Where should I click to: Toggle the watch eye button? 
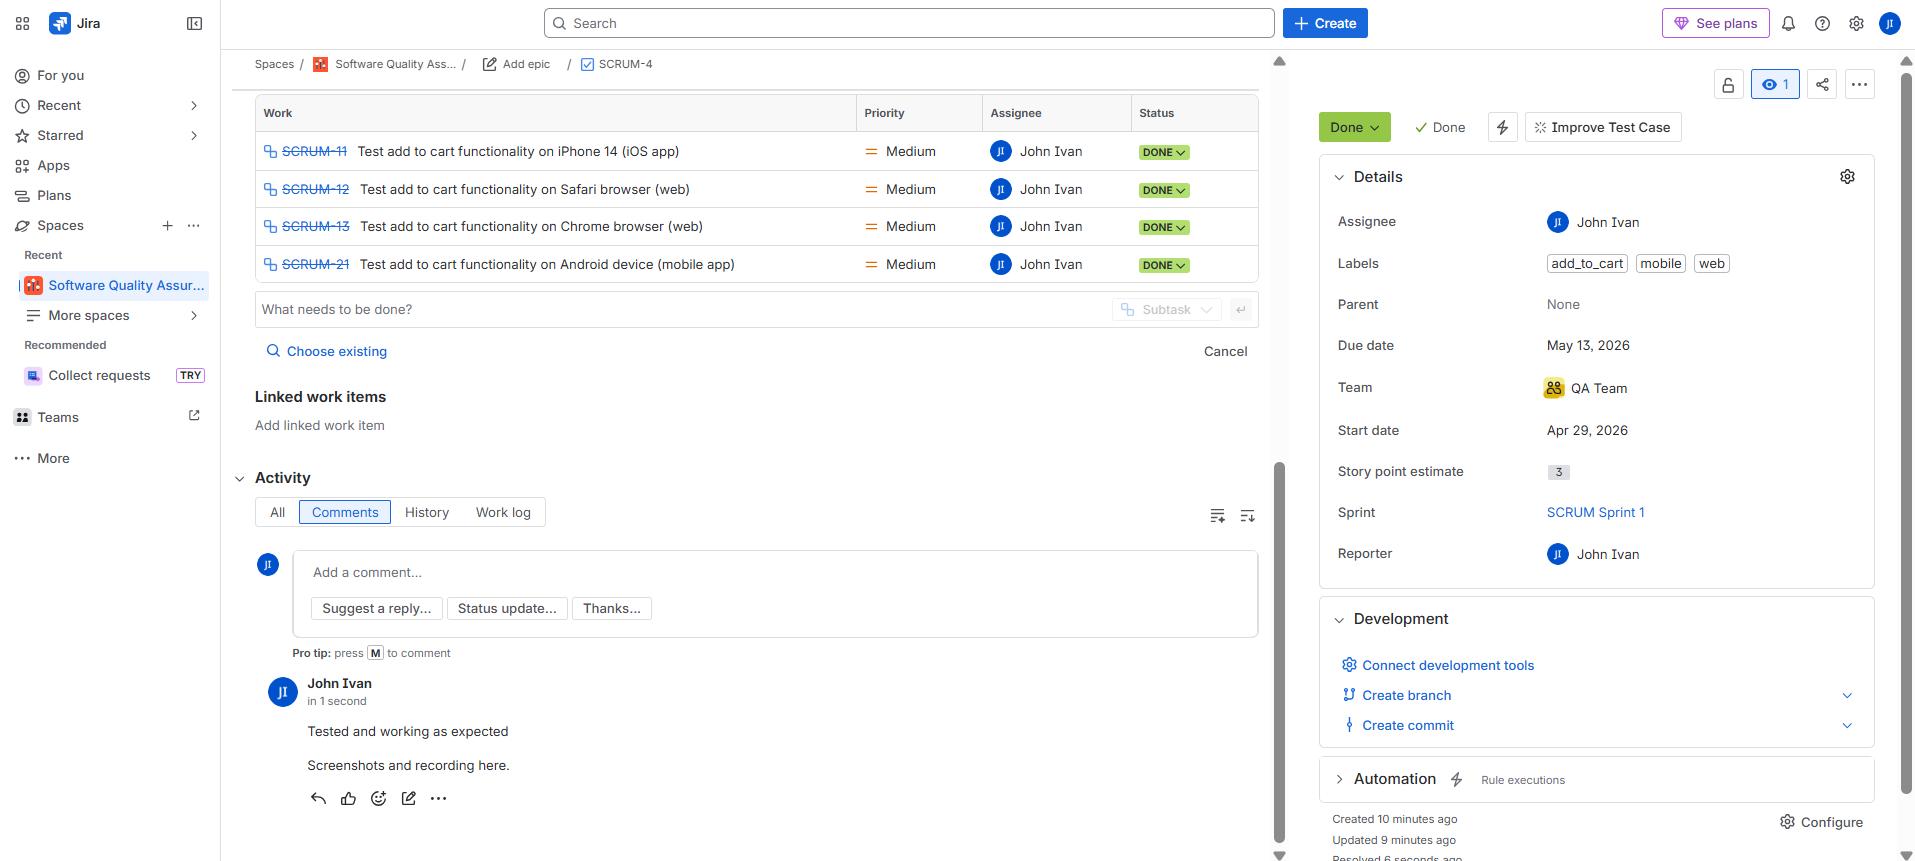point(1775,84)
